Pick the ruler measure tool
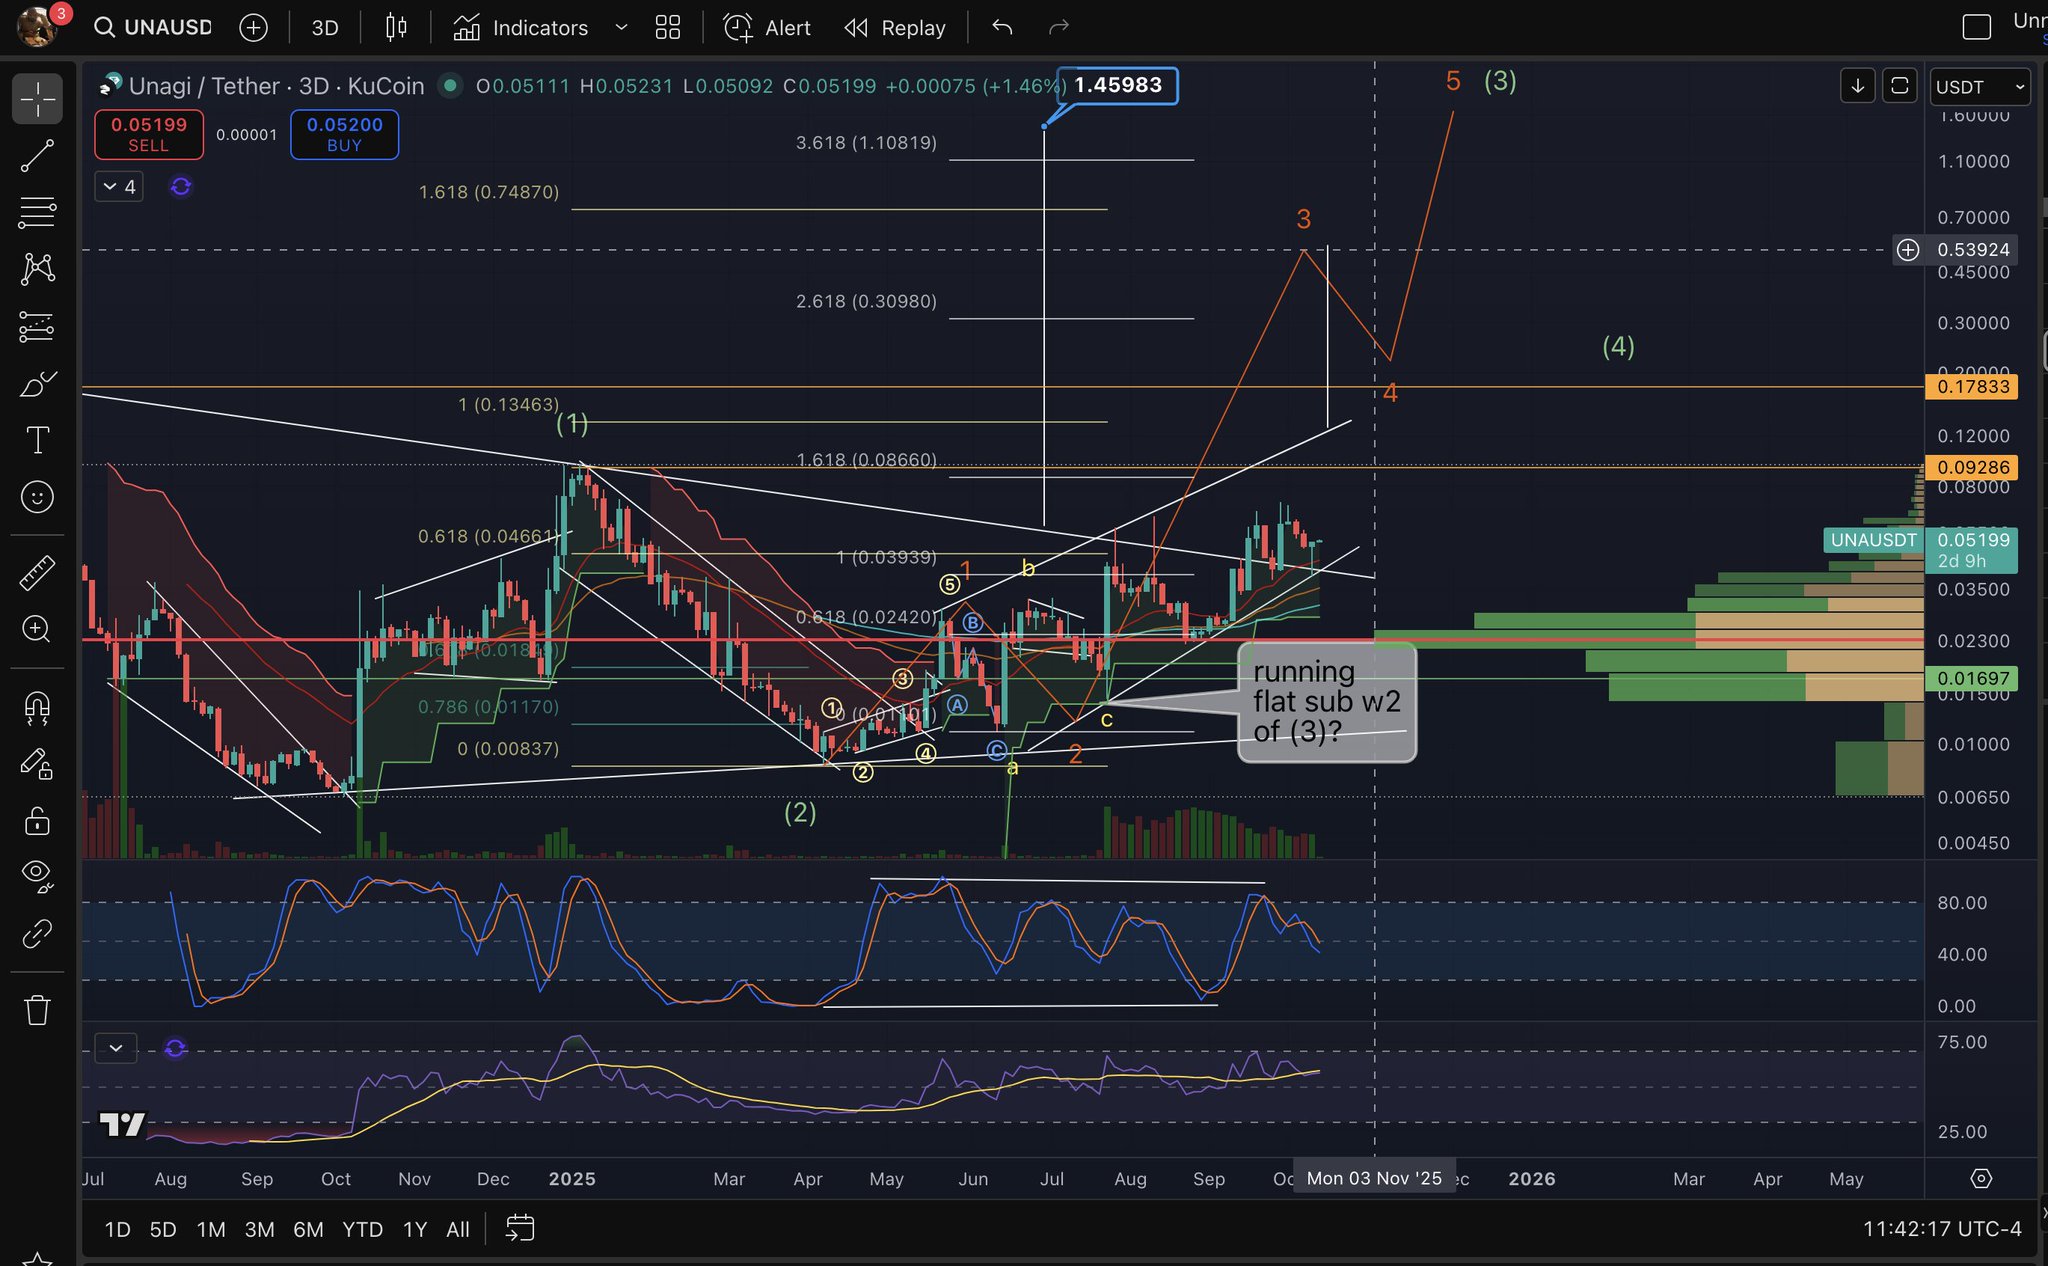This screenshot has width=2048, height=1266. [37, 573]
